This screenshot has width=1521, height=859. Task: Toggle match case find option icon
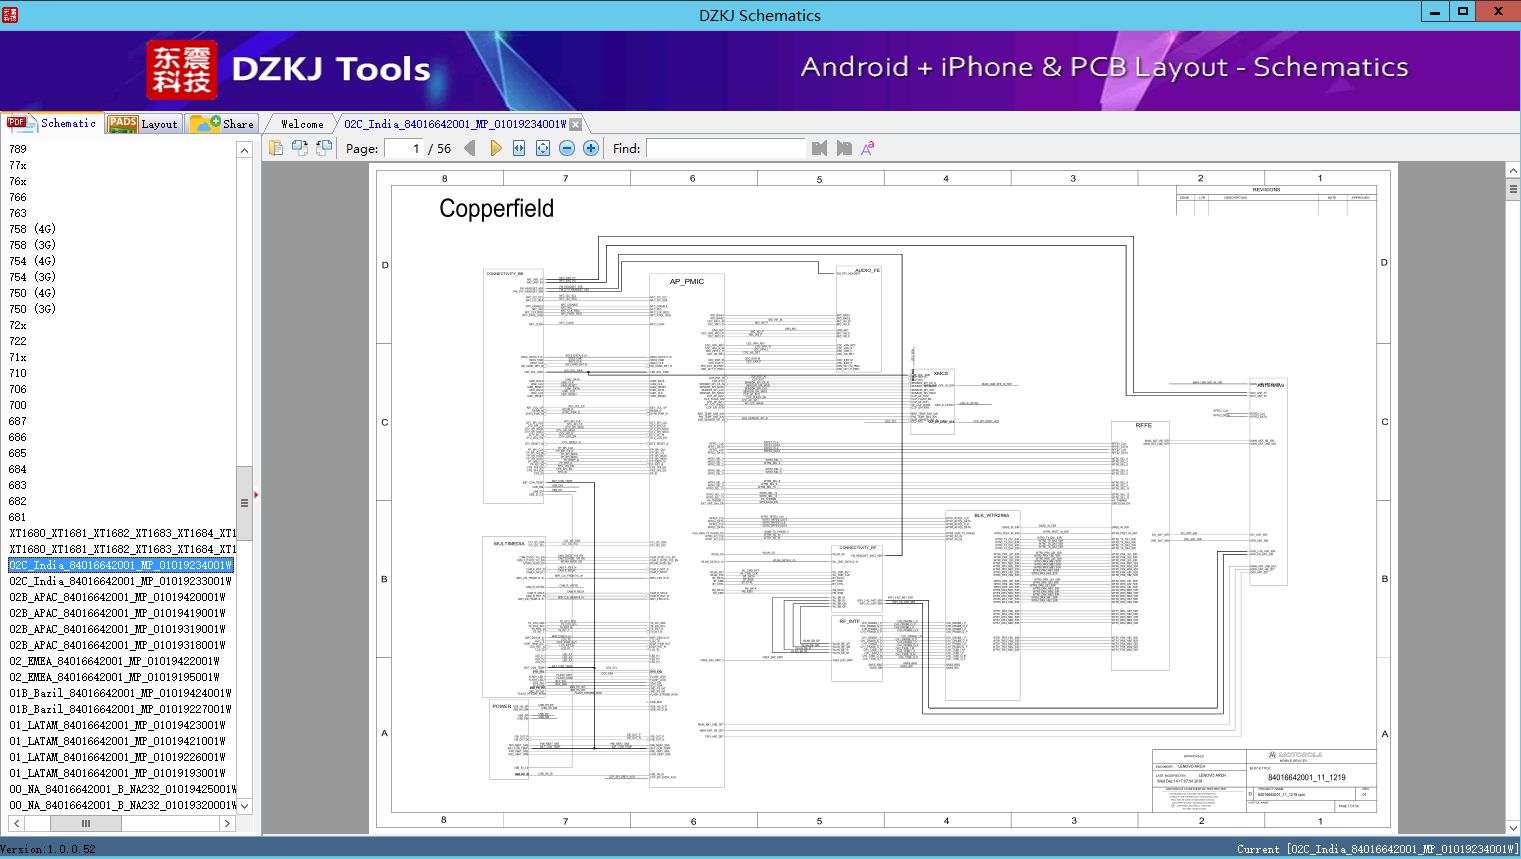click(868, 148)
